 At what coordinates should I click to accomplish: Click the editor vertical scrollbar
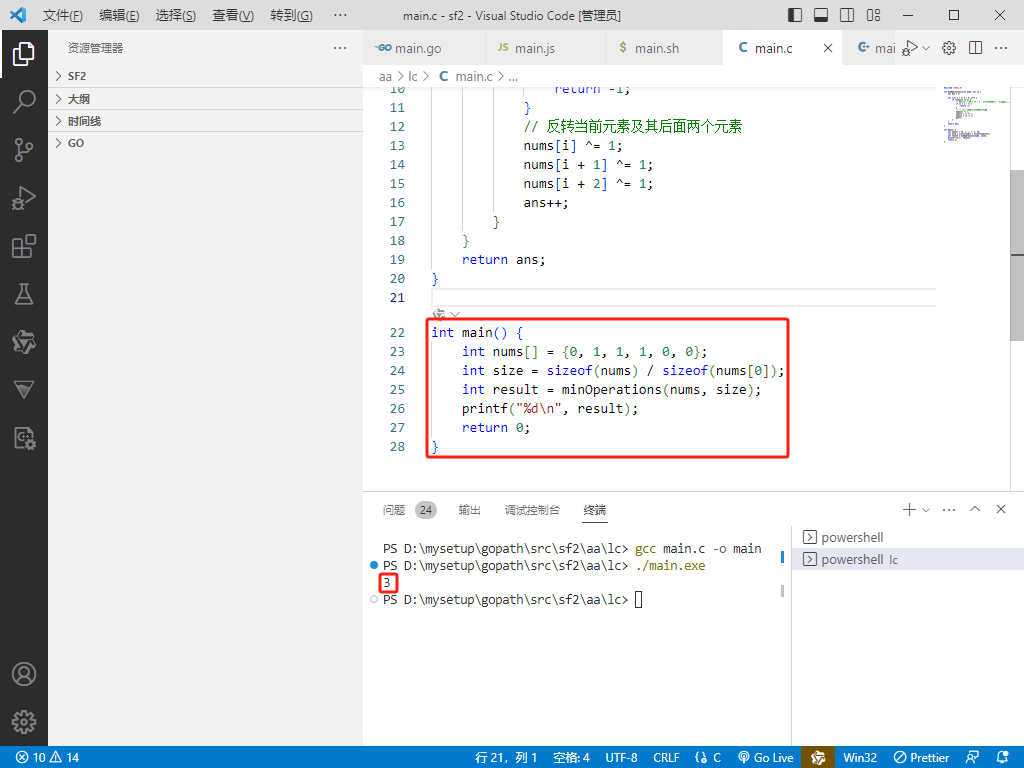(1017, 255)
